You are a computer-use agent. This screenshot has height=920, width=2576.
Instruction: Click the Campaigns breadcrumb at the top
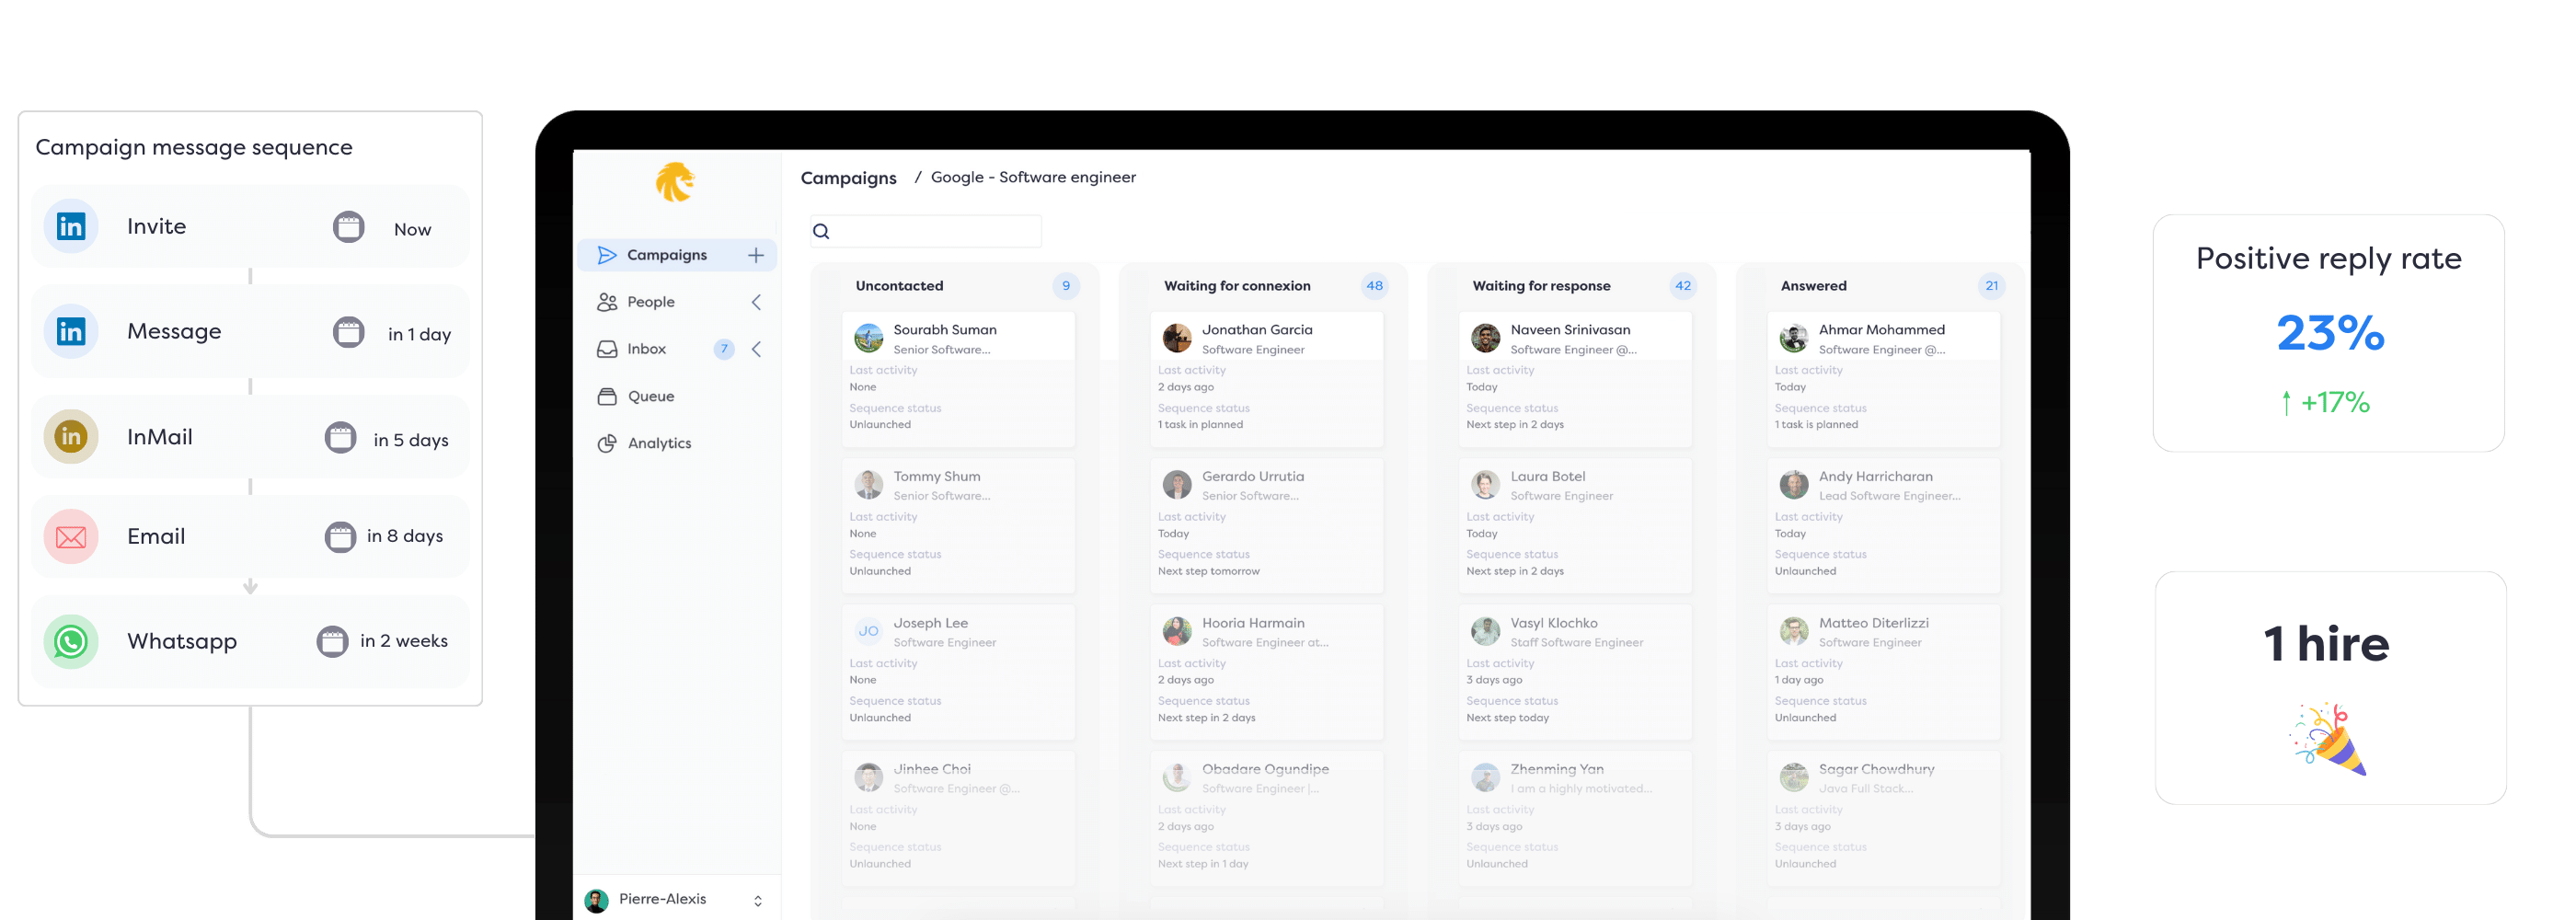point(849,177)
